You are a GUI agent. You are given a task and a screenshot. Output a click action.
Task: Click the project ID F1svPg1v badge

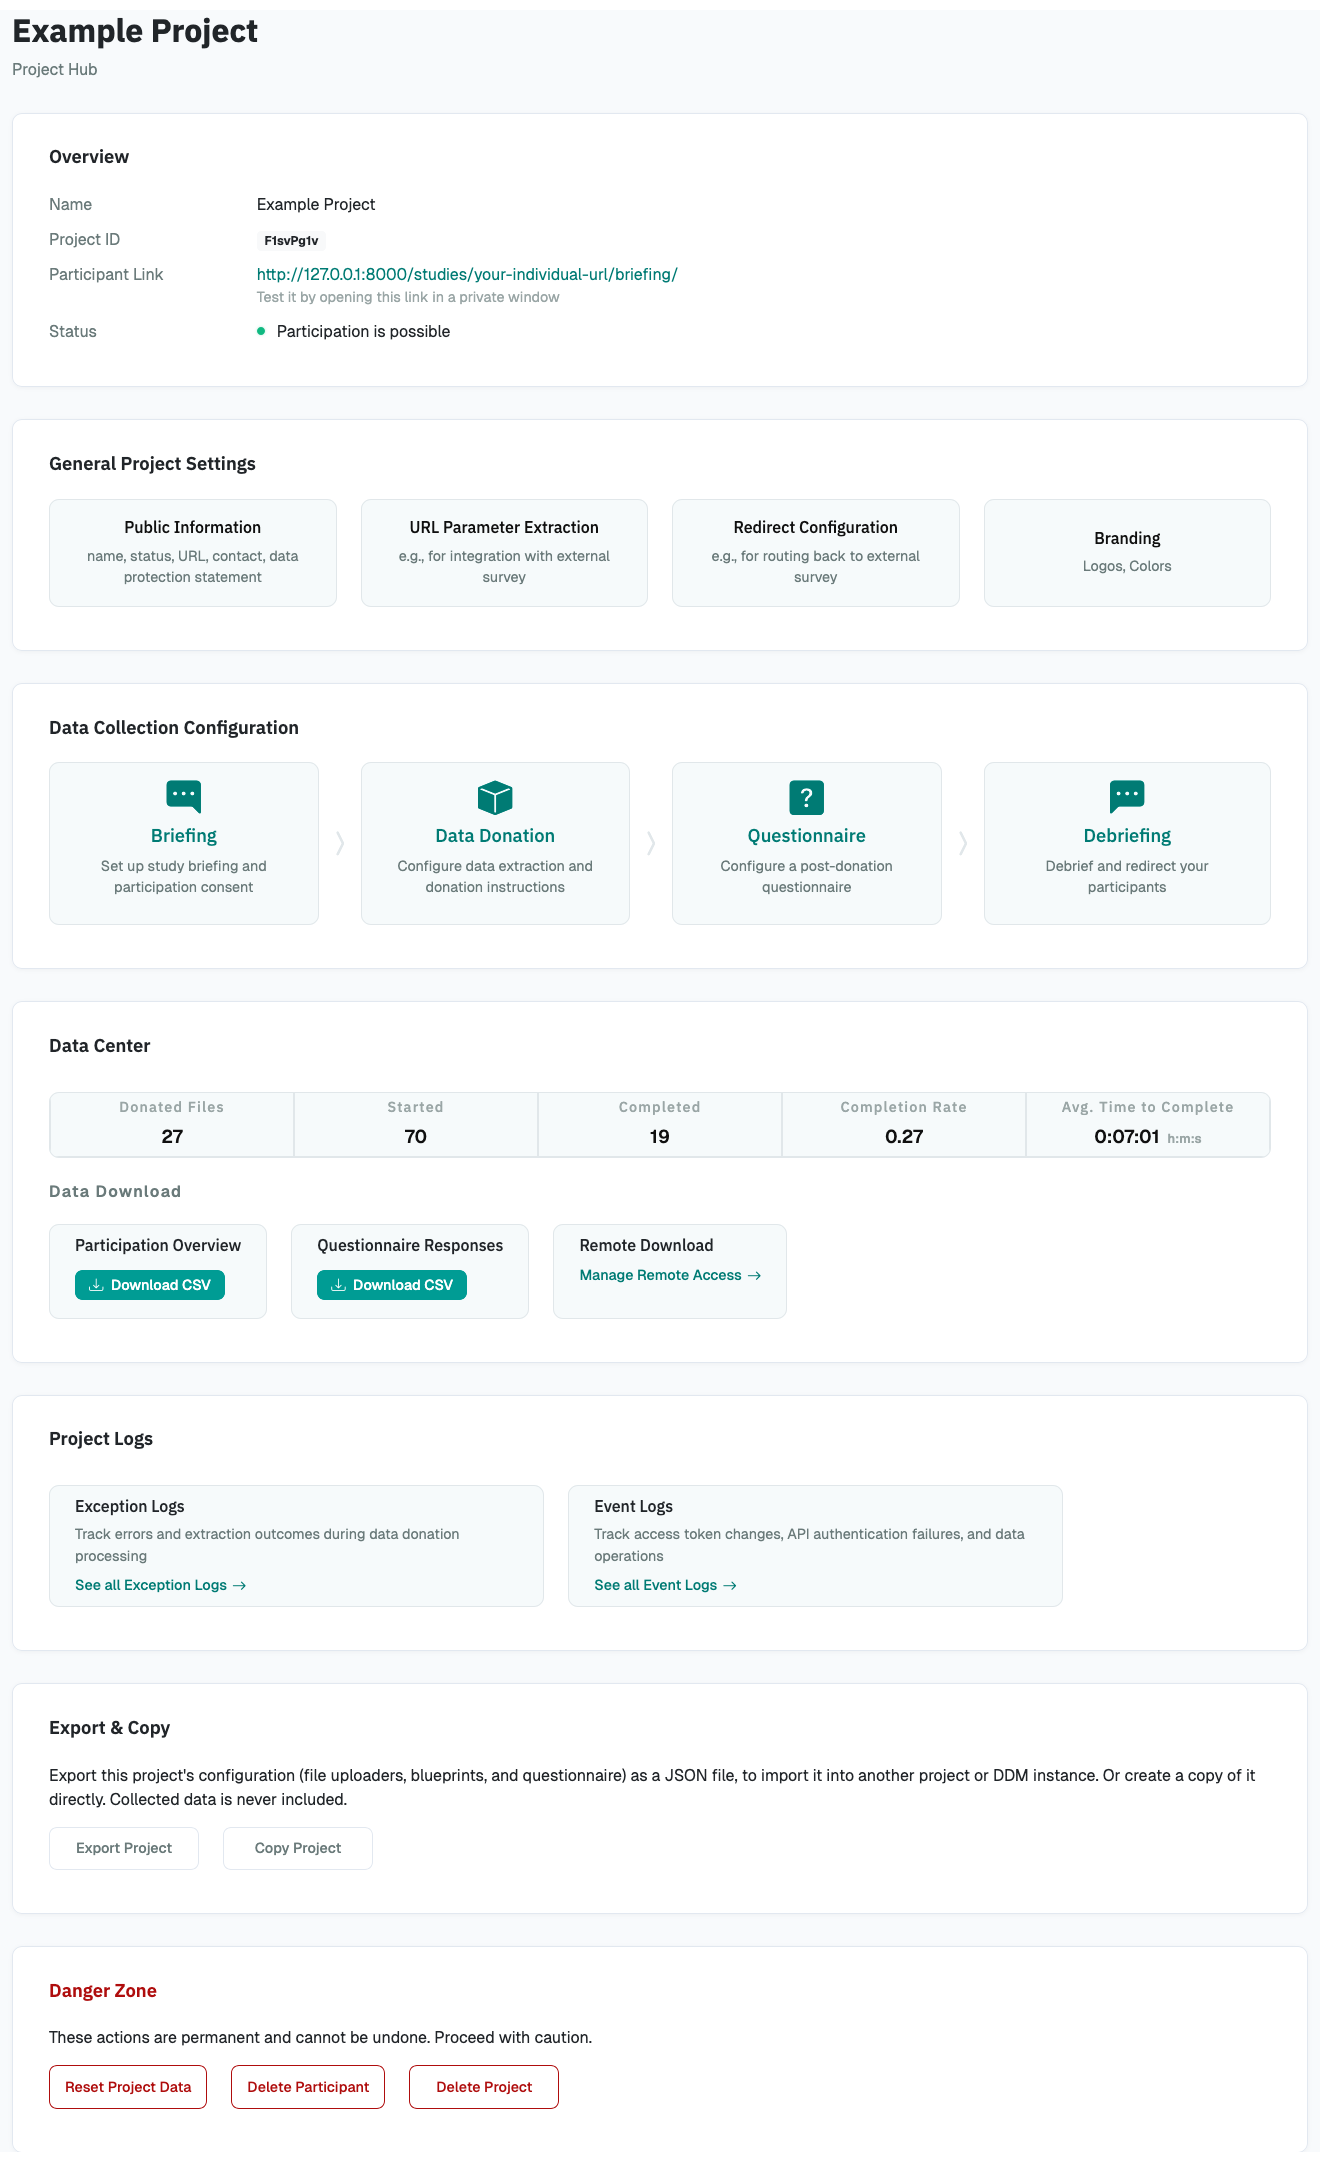[291, 240]
